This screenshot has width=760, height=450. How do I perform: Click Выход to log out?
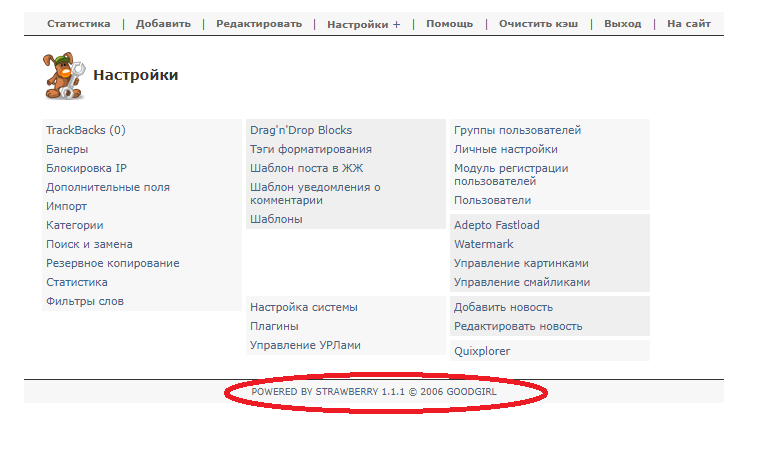tap(622, 24)
